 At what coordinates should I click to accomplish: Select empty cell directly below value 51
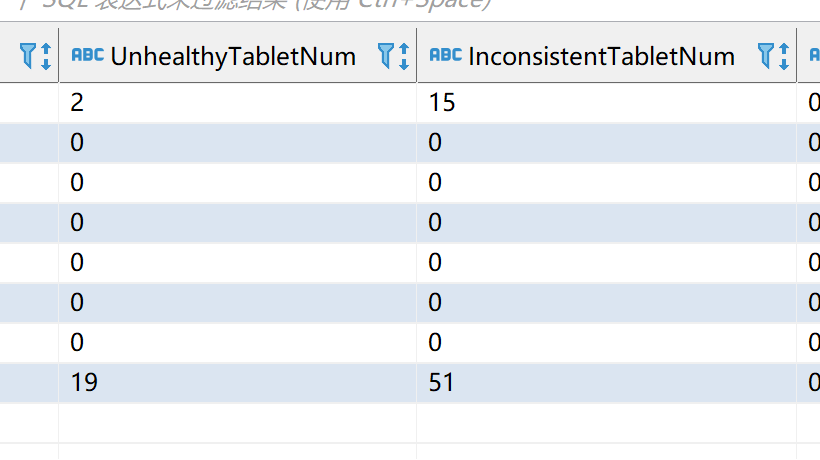605,422
